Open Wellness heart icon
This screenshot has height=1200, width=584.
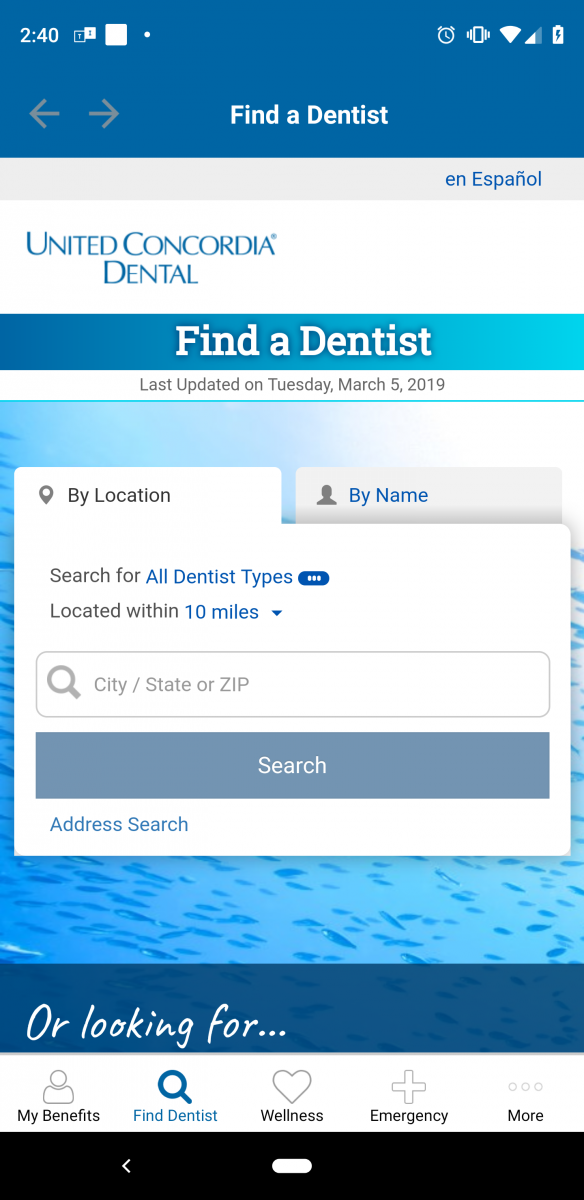tap(292, 1087)
